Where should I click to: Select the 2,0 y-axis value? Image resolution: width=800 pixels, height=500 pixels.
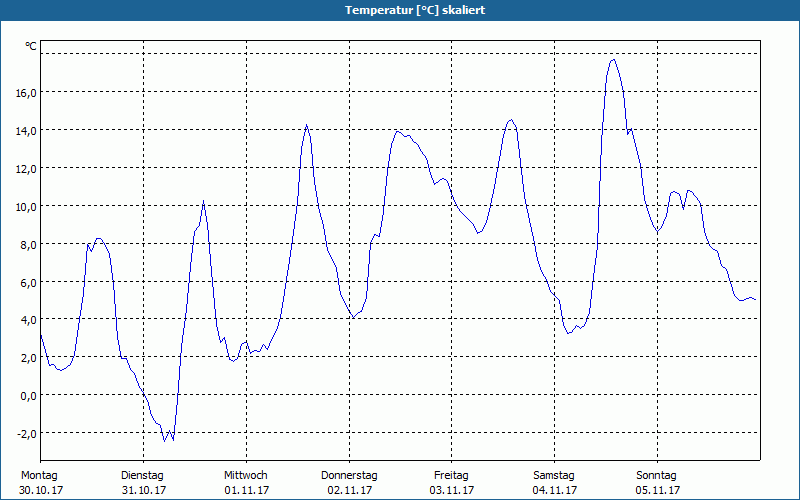28,358
